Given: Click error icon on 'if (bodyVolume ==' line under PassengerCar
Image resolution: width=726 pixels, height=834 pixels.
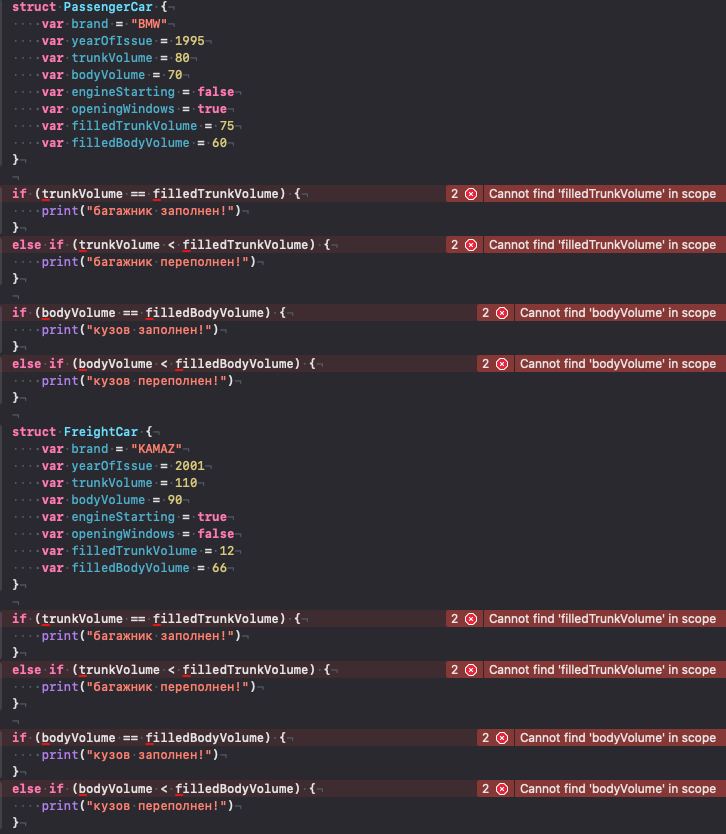Looking at the screenshot, I should 502,313.
